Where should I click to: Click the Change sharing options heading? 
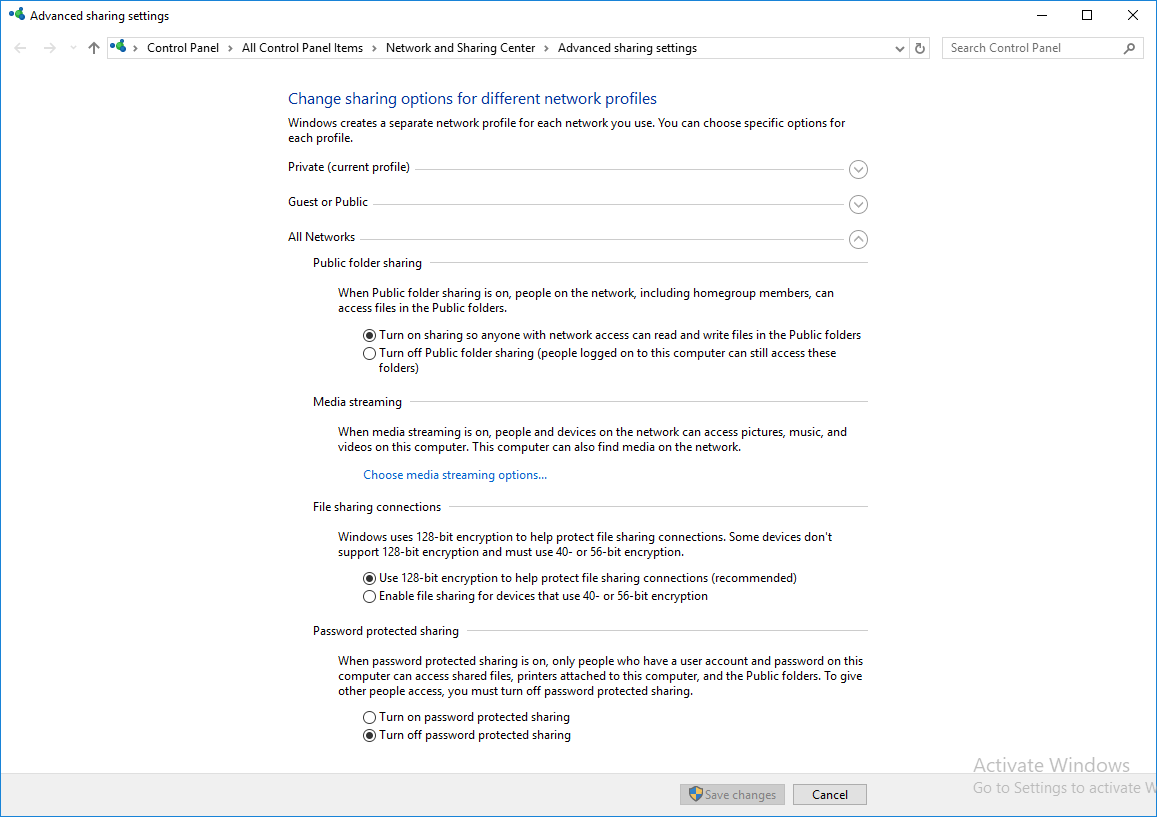(x=472, y=99)
